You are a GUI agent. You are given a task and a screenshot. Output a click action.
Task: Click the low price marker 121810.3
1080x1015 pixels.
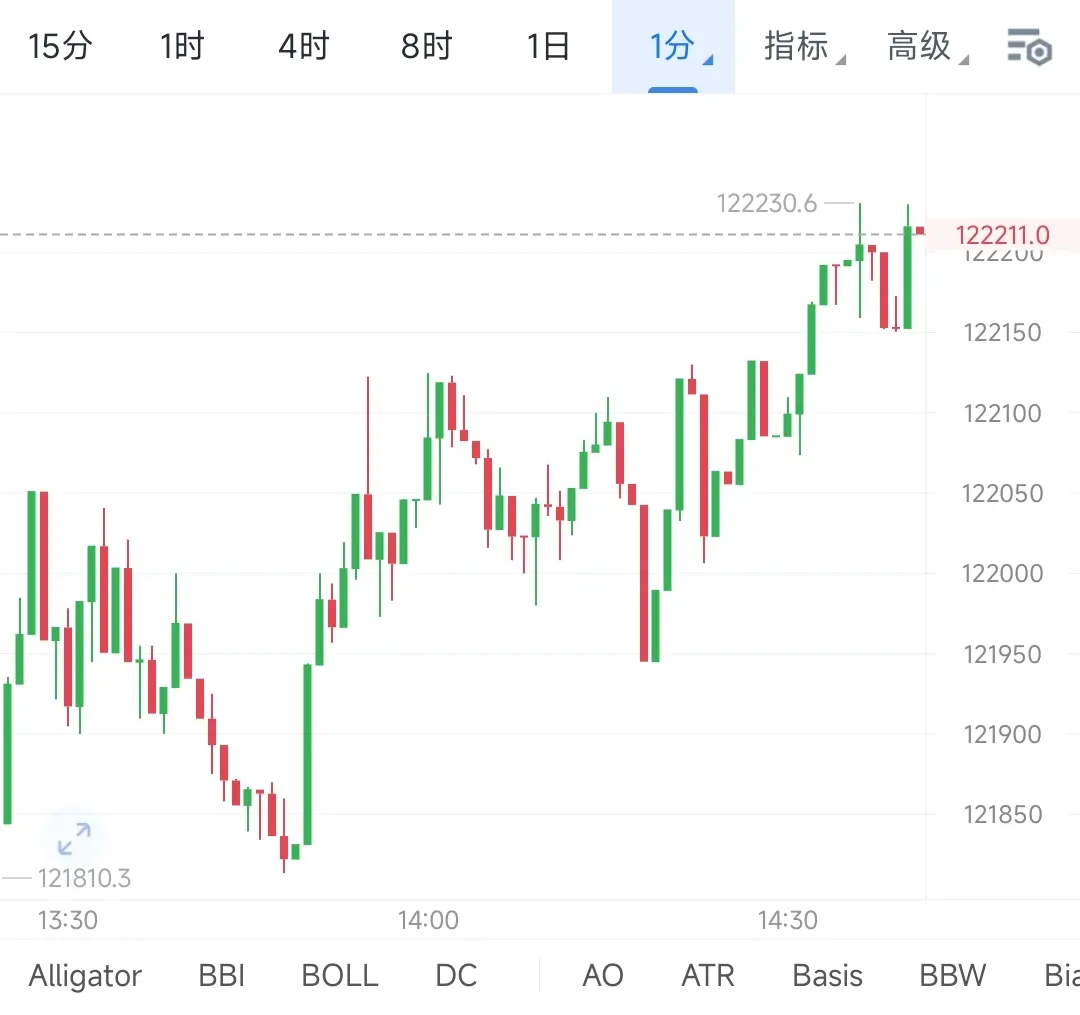(x=84, y=878)
